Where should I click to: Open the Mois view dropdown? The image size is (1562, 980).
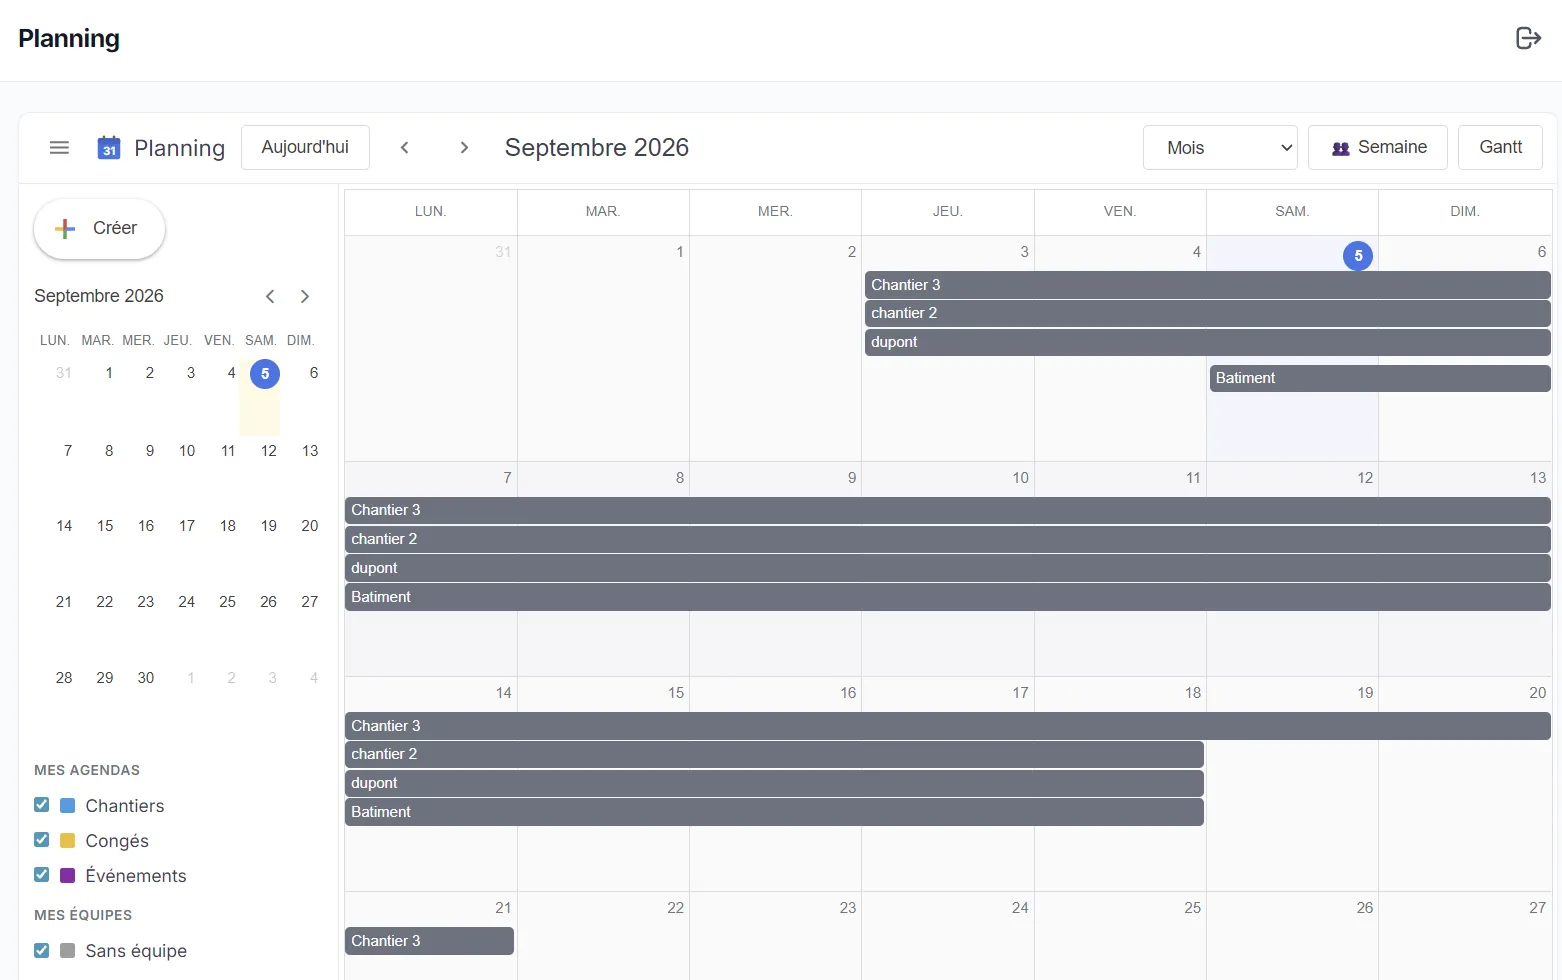1220,147
